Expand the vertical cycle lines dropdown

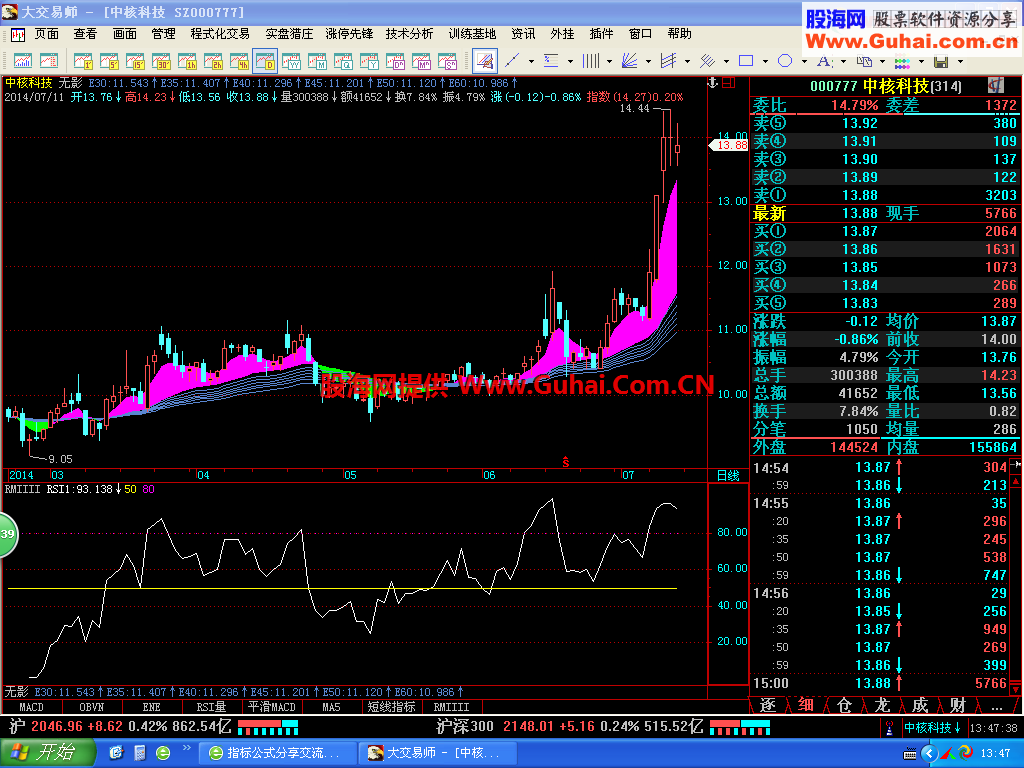click(x=609, y=61)
